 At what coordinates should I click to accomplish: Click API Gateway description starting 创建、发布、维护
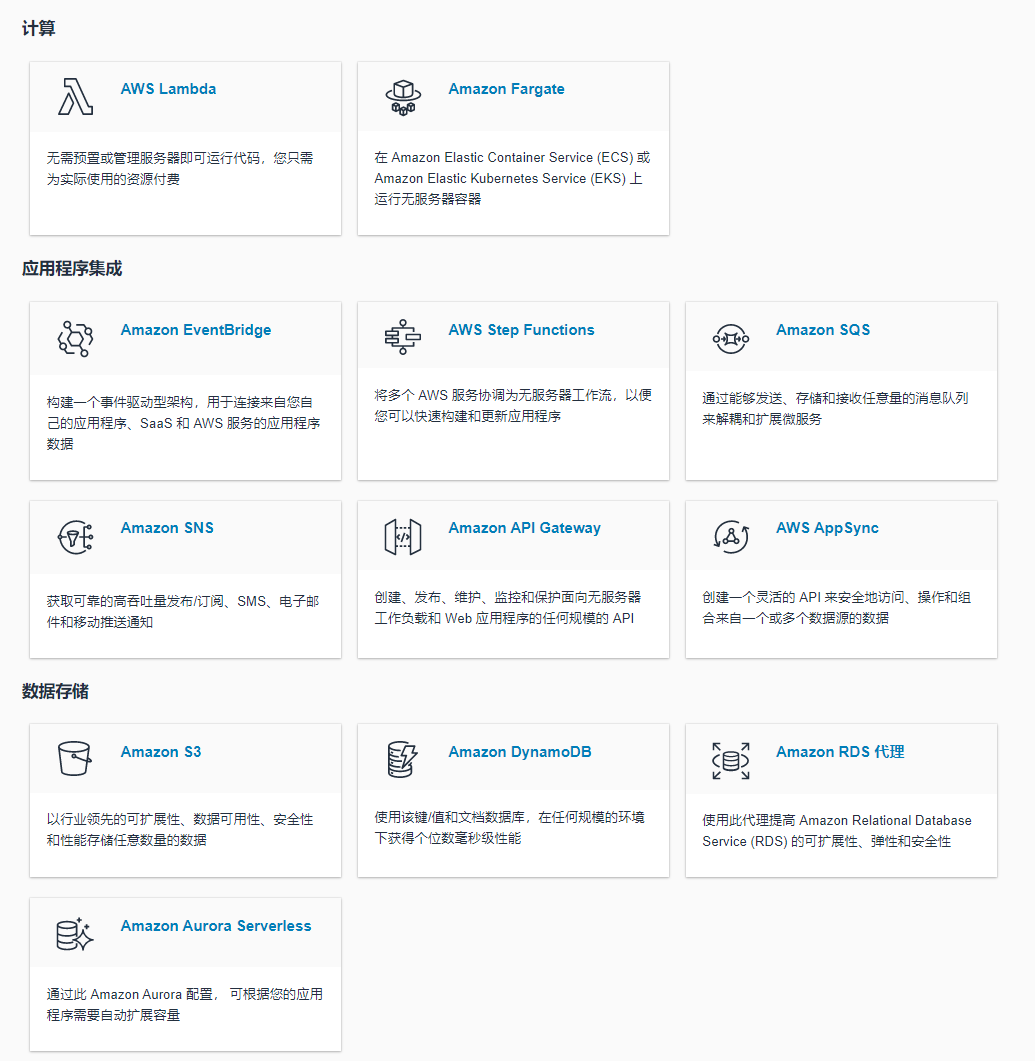(507, 608)
